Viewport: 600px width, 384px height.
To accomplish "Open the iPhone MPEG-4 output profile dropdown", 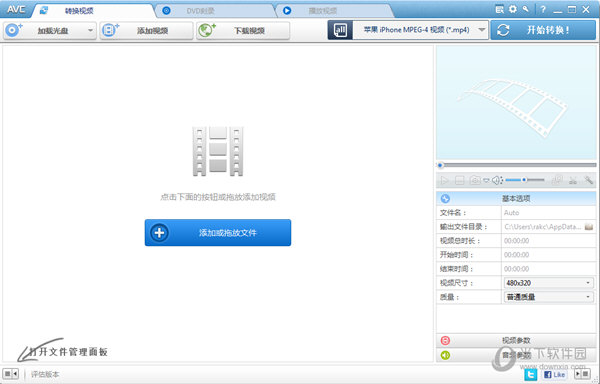I will pyautogui.click(x=420, y=30).
